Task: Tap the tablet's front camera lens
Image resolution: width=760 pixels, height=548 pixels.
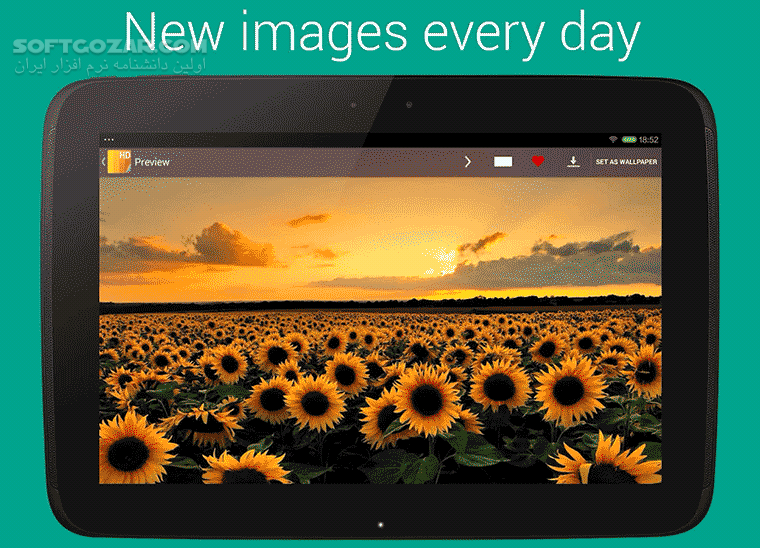Action: pyautogui.click(x=409, y=104)
